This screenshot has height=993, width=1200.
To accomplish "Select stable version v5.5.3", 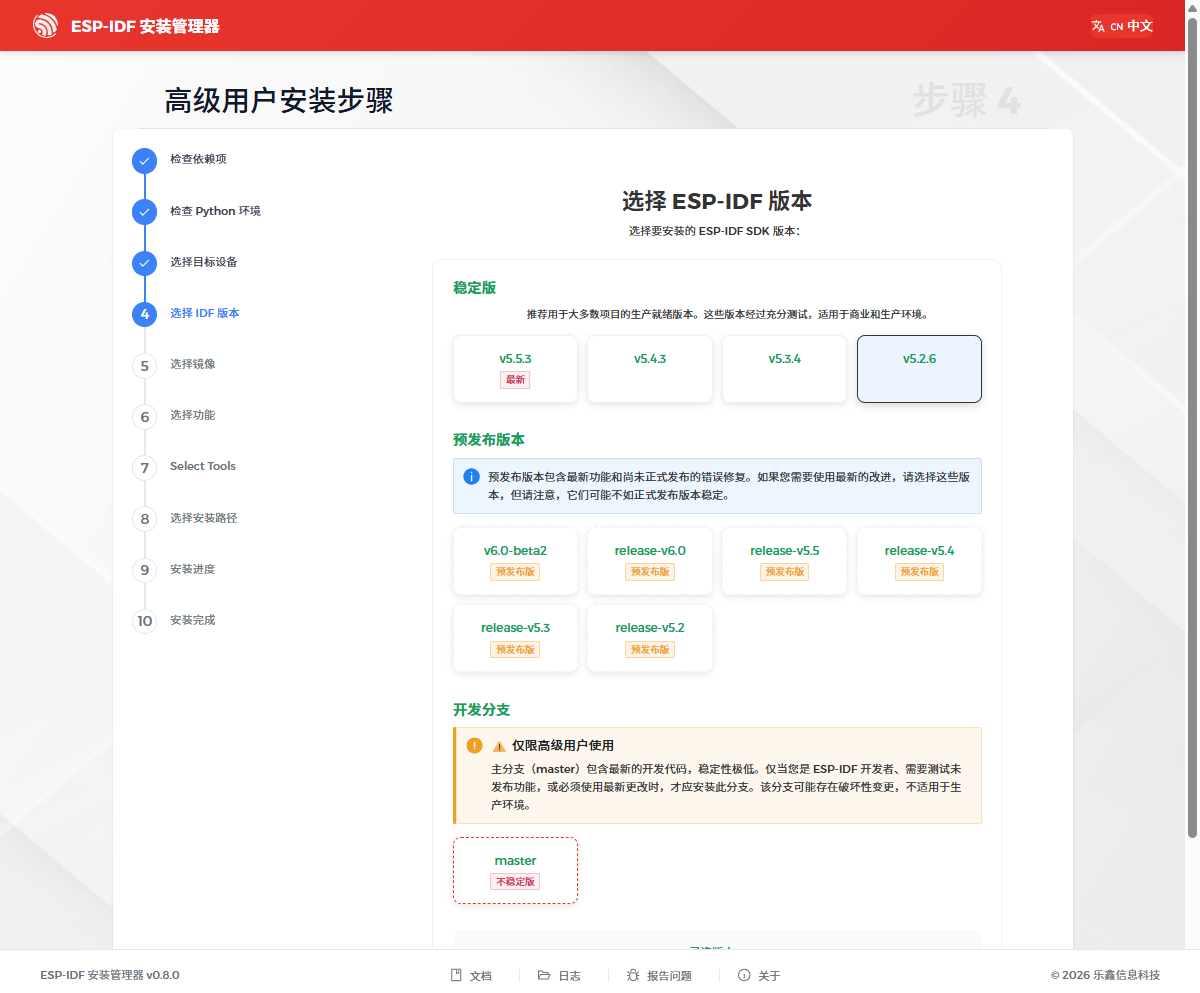I will [515, 369].
